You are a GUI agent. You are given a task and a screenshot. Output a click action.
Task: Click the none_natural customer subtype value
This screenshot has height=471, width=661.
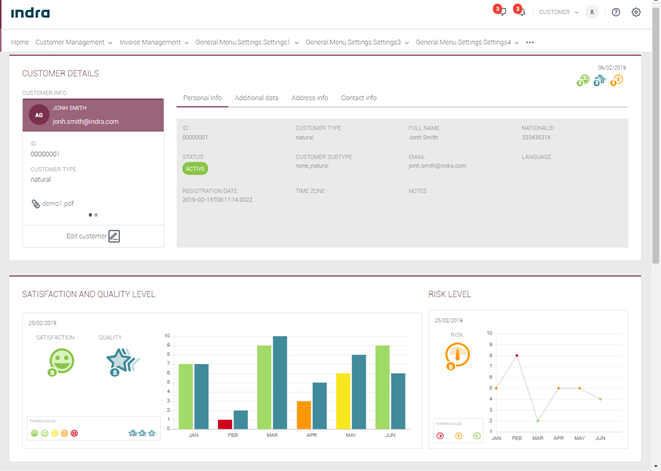coord(312,166)
